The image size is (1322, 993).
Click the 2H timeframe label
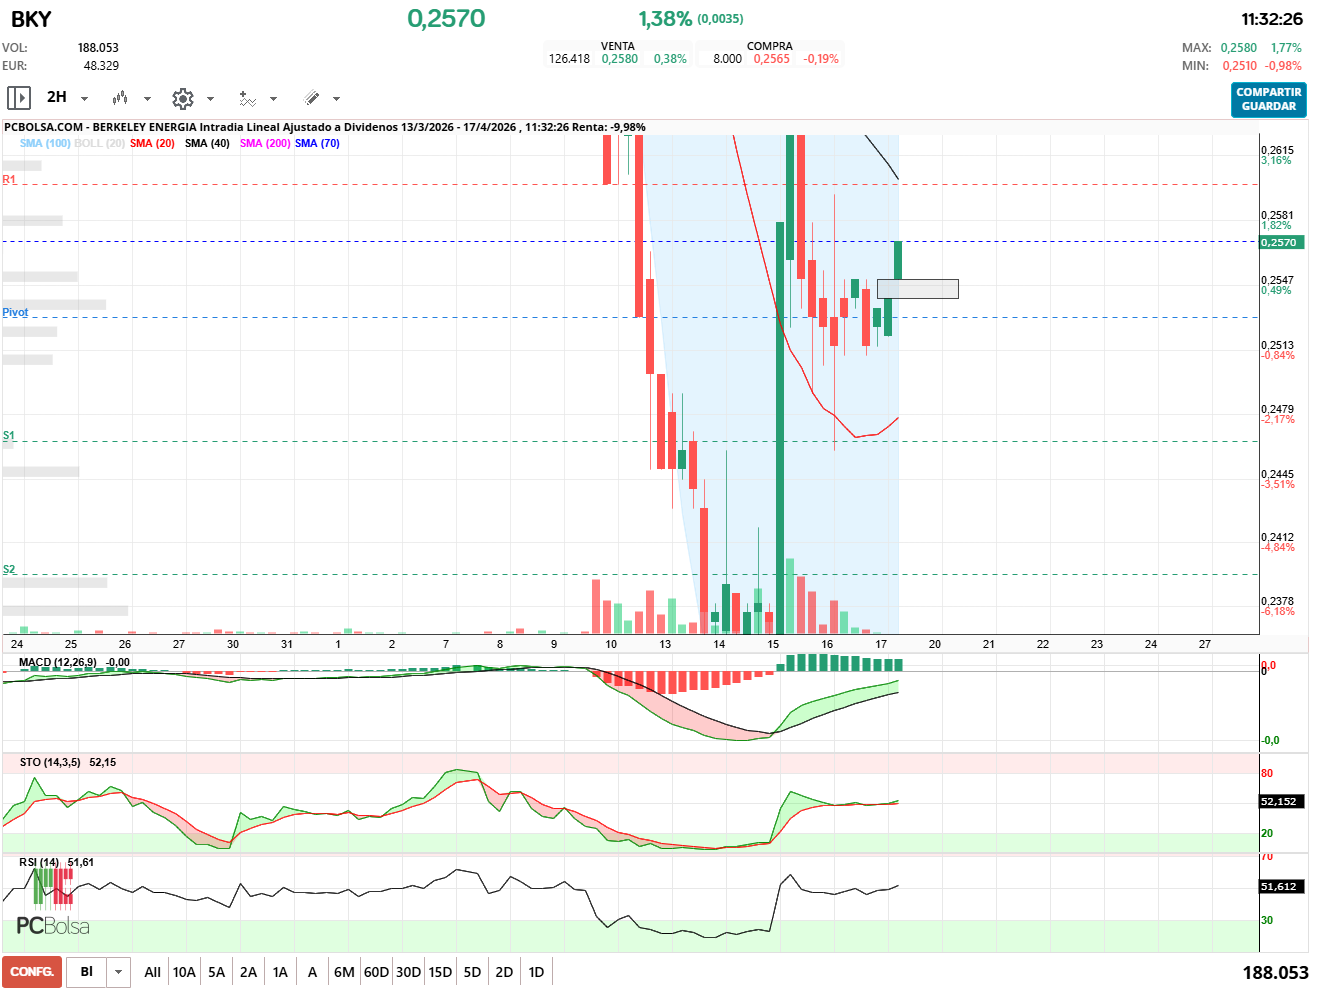pos(57,97)
